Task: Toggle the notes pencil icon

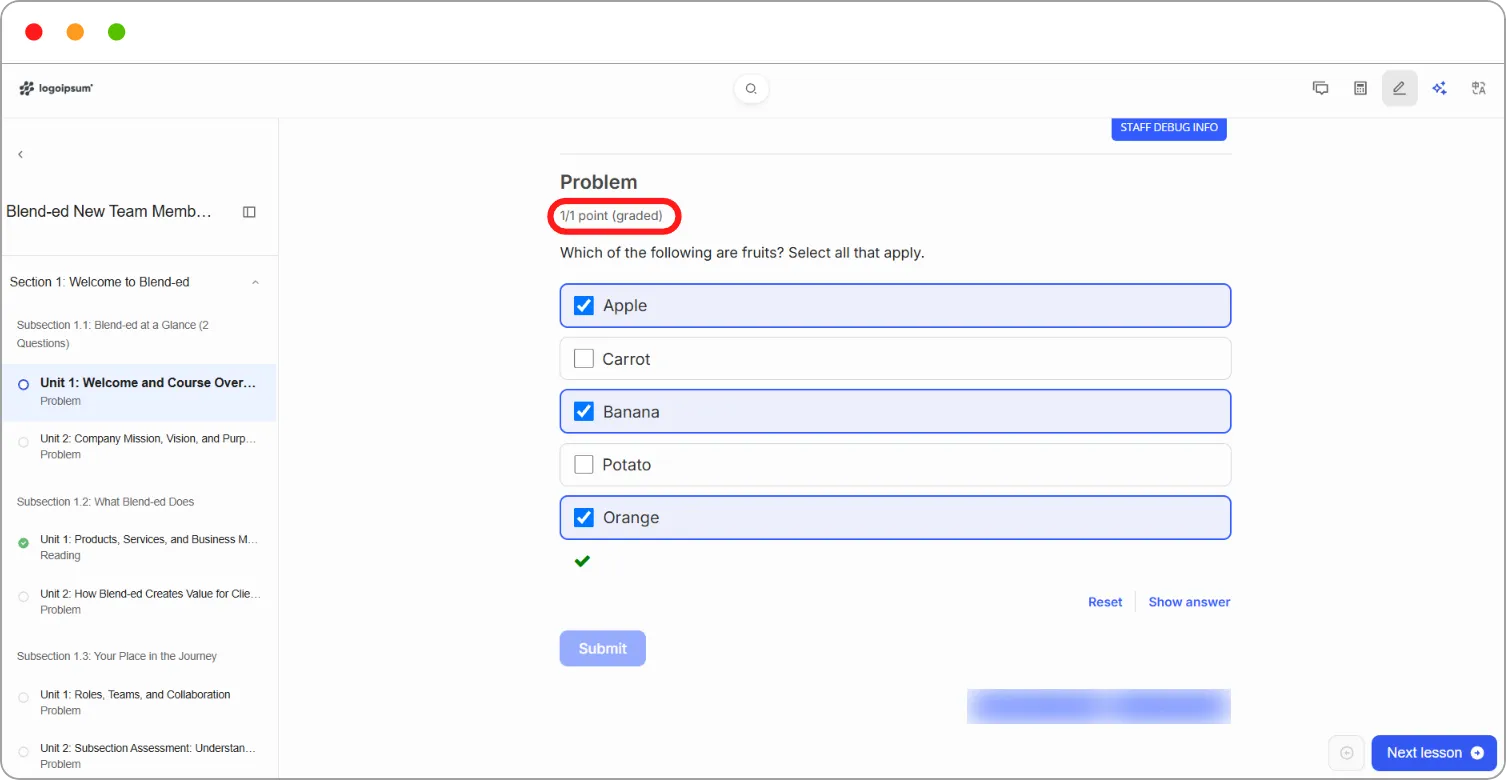Action: [x=1399, y=88]
